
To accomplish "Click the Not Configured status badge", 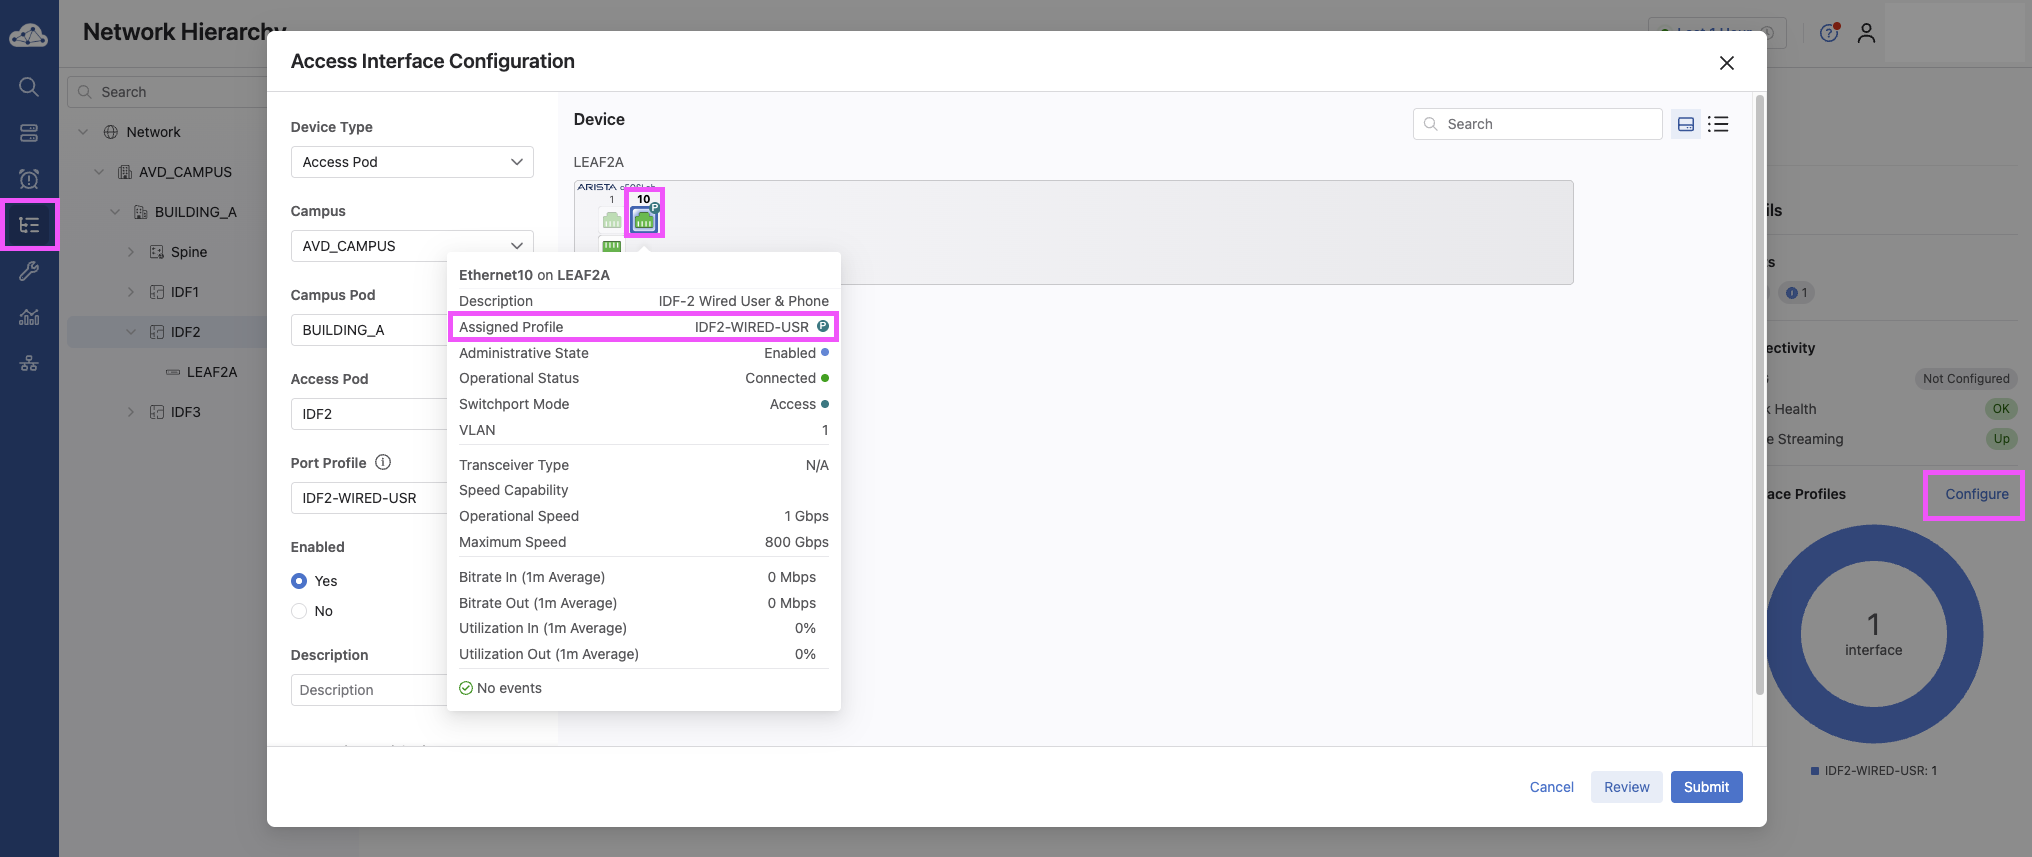I will (1965, 379).
